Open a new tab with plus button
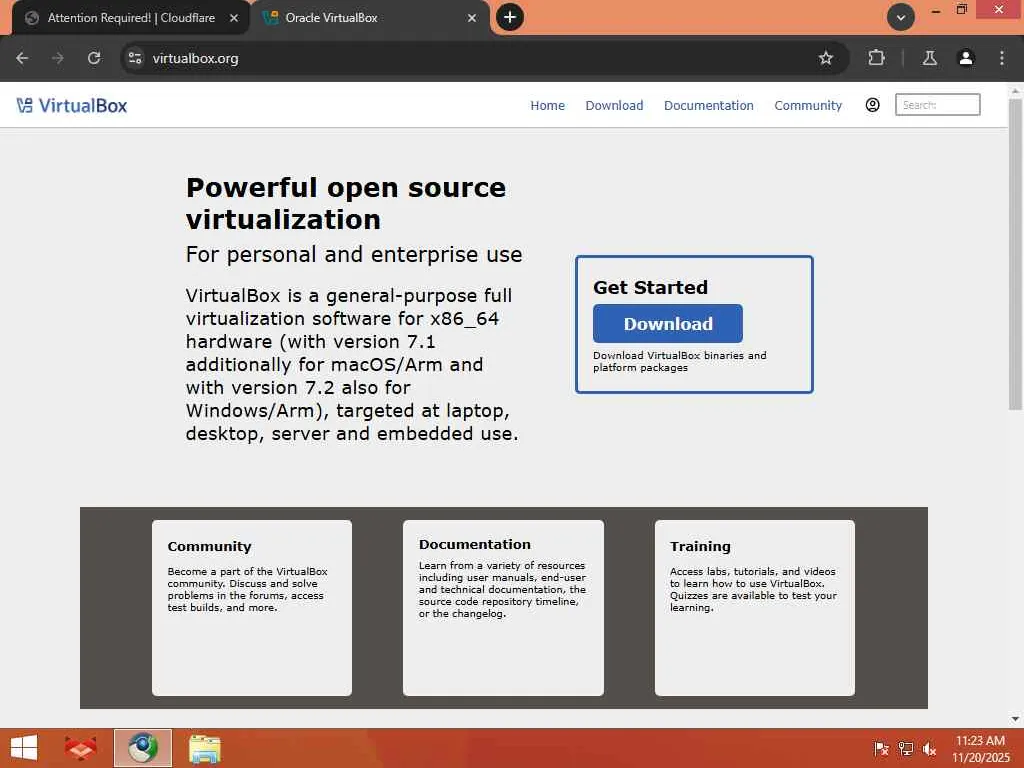The width and height of the screenshot is (1024, 768). [510, 17]
